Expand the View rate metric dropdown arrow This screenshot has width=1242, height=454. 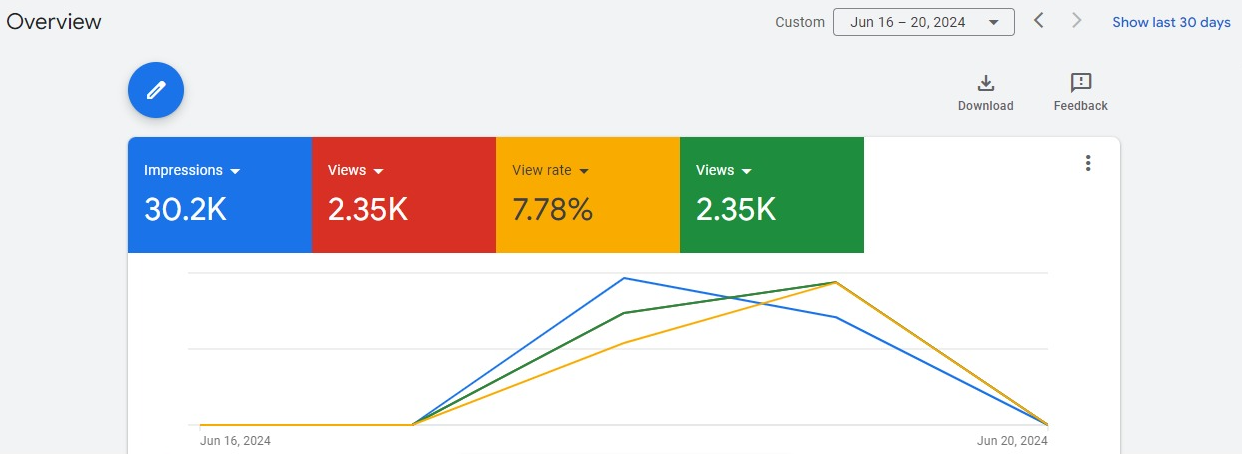point(584,171)
